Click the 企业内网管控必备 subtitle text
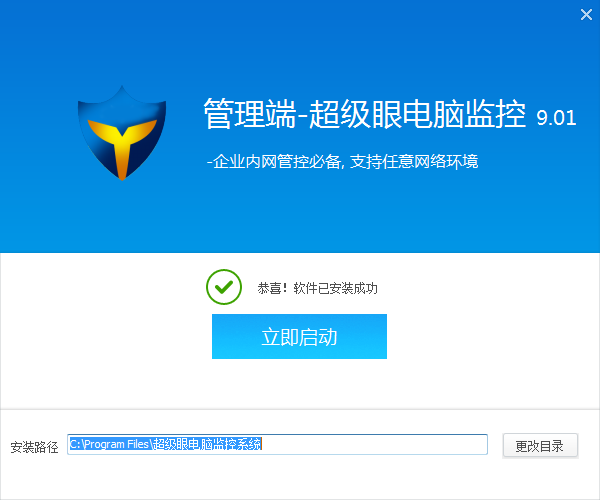Screen dimensions: 600x500 click(342, 161)
